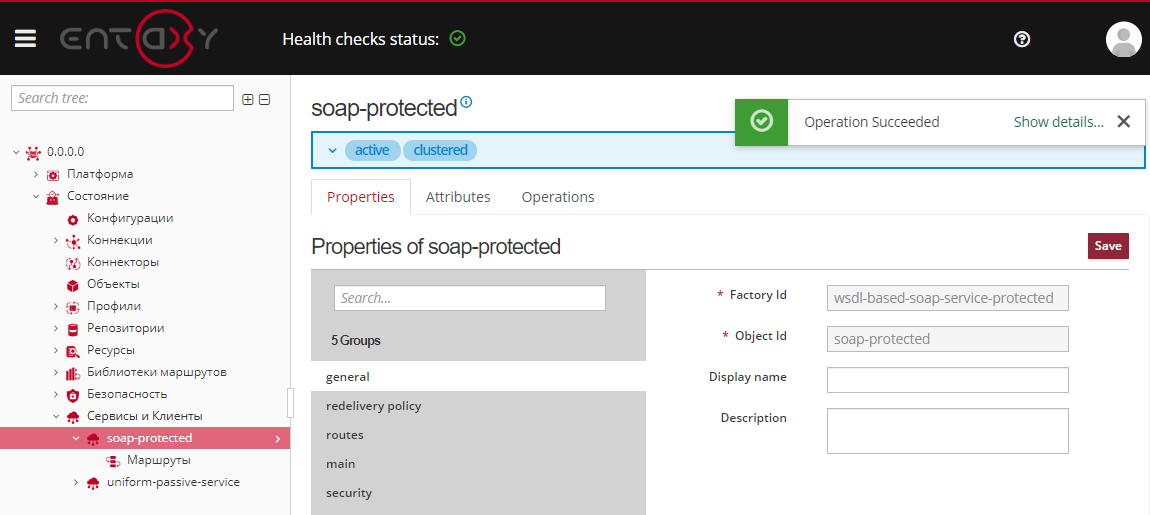Click the Factory Id field
Viewport: 1150px width, 515px height.
pos(948,298)
